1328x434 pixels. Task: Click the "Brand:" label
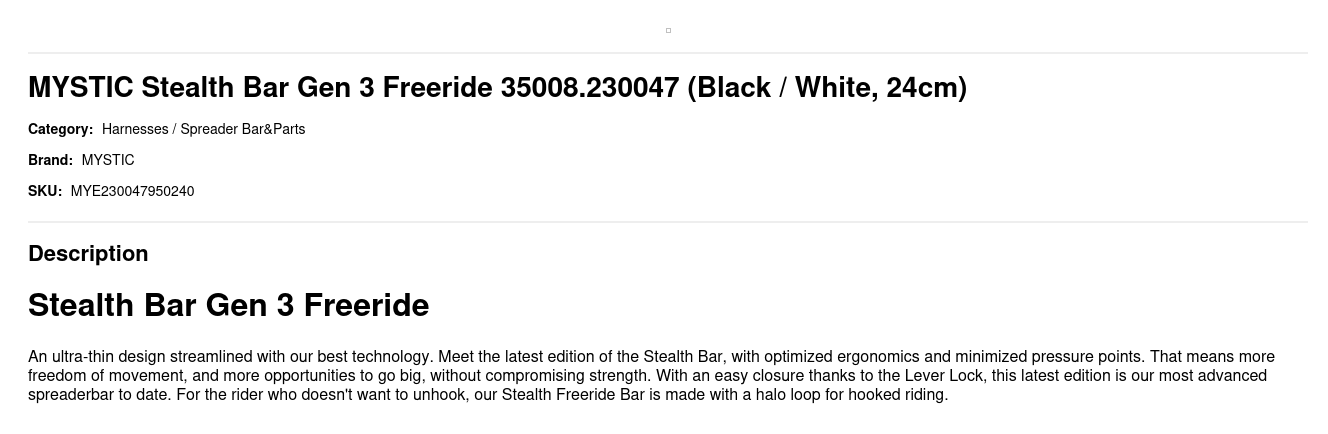coord(50,160)
